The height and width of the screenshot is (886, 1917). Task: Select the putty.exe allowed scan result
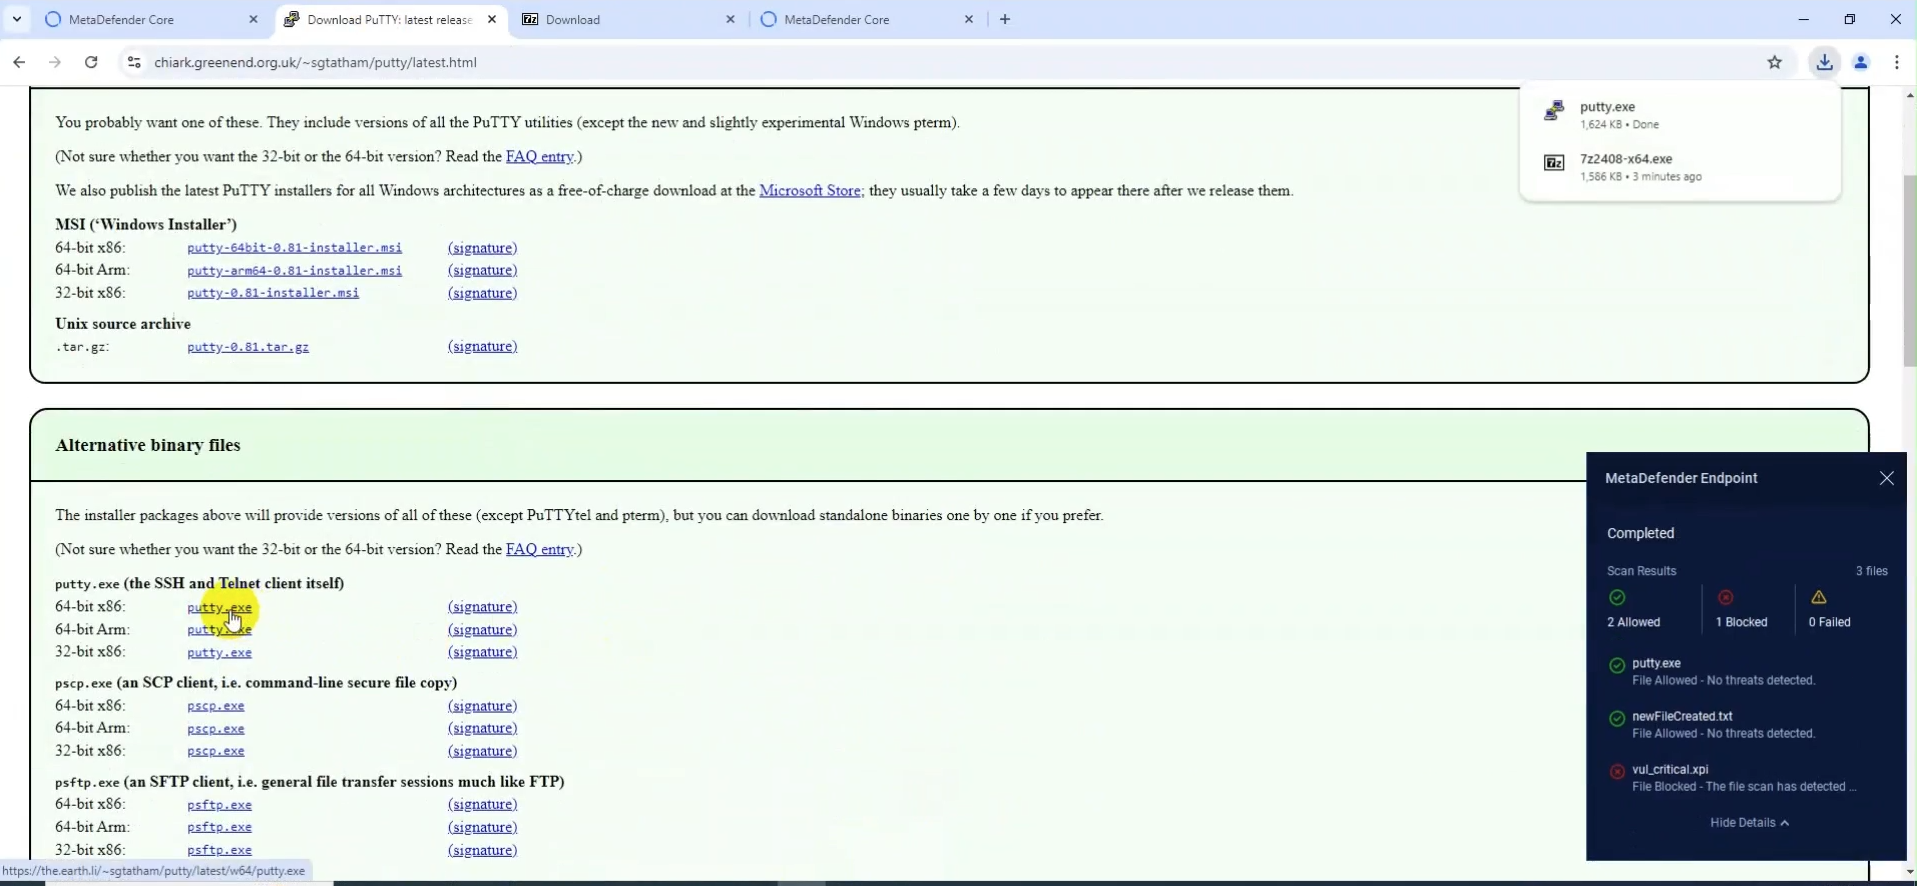pos(1745,671)
